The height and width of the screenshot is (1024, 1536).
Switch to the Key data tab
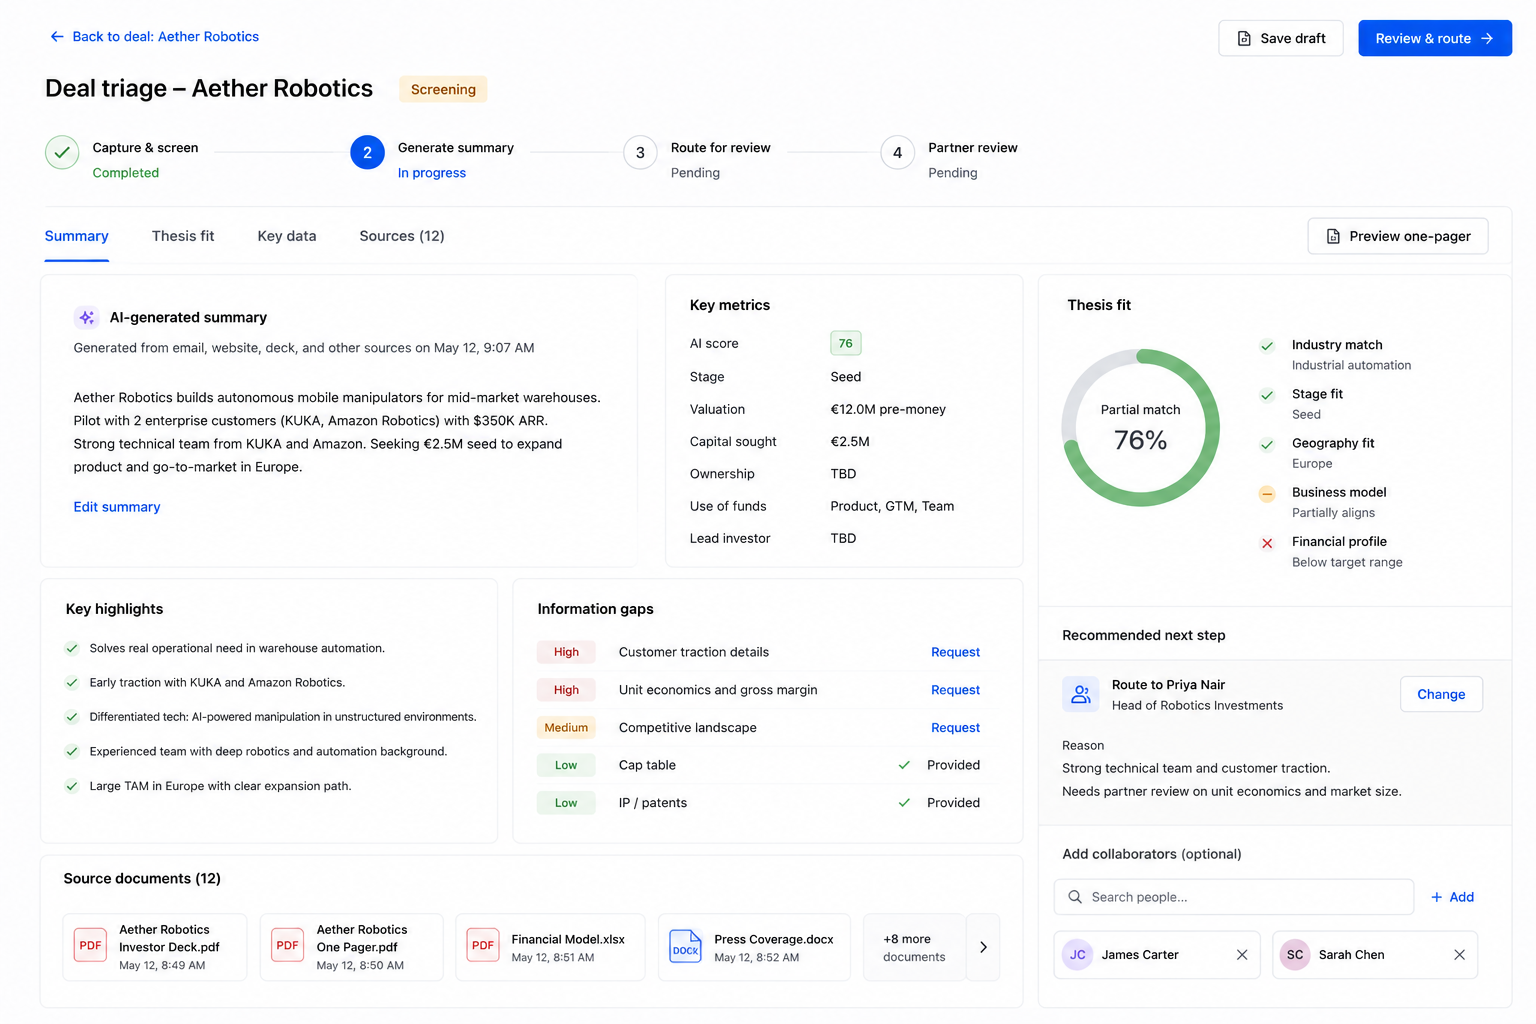coord(287,236)
